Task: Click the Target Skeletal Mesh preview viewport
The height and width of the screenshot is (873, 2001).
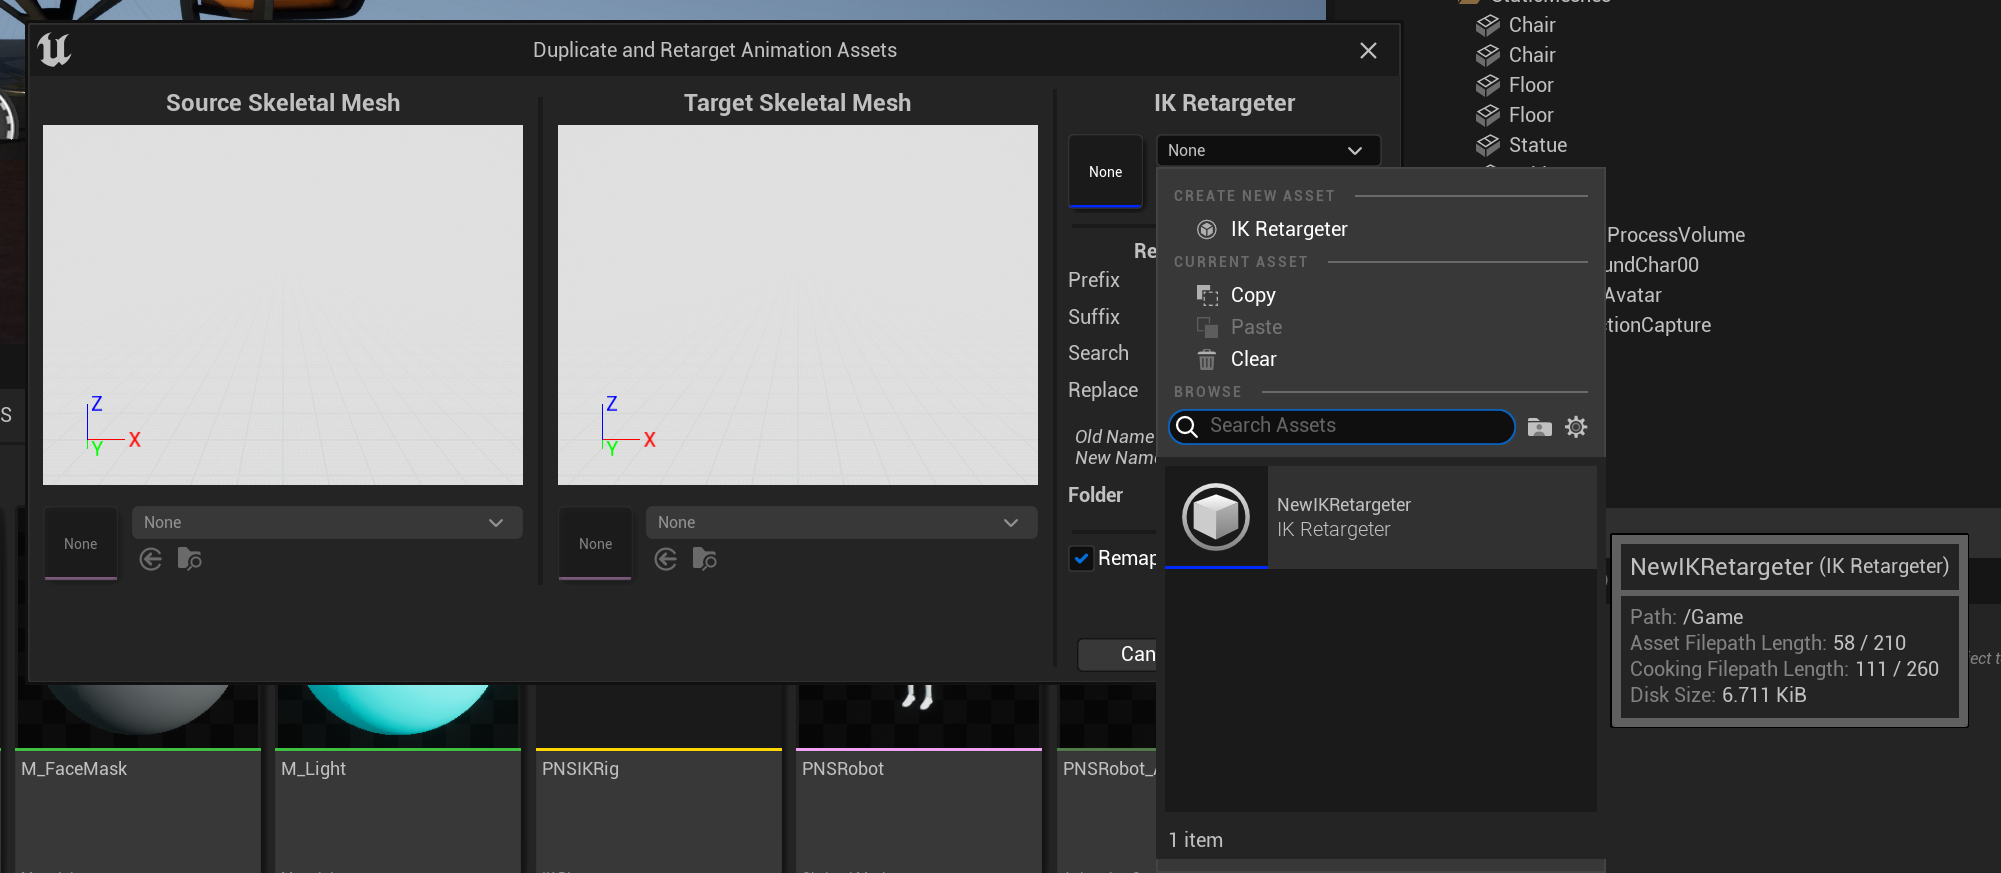Action: 798,305
